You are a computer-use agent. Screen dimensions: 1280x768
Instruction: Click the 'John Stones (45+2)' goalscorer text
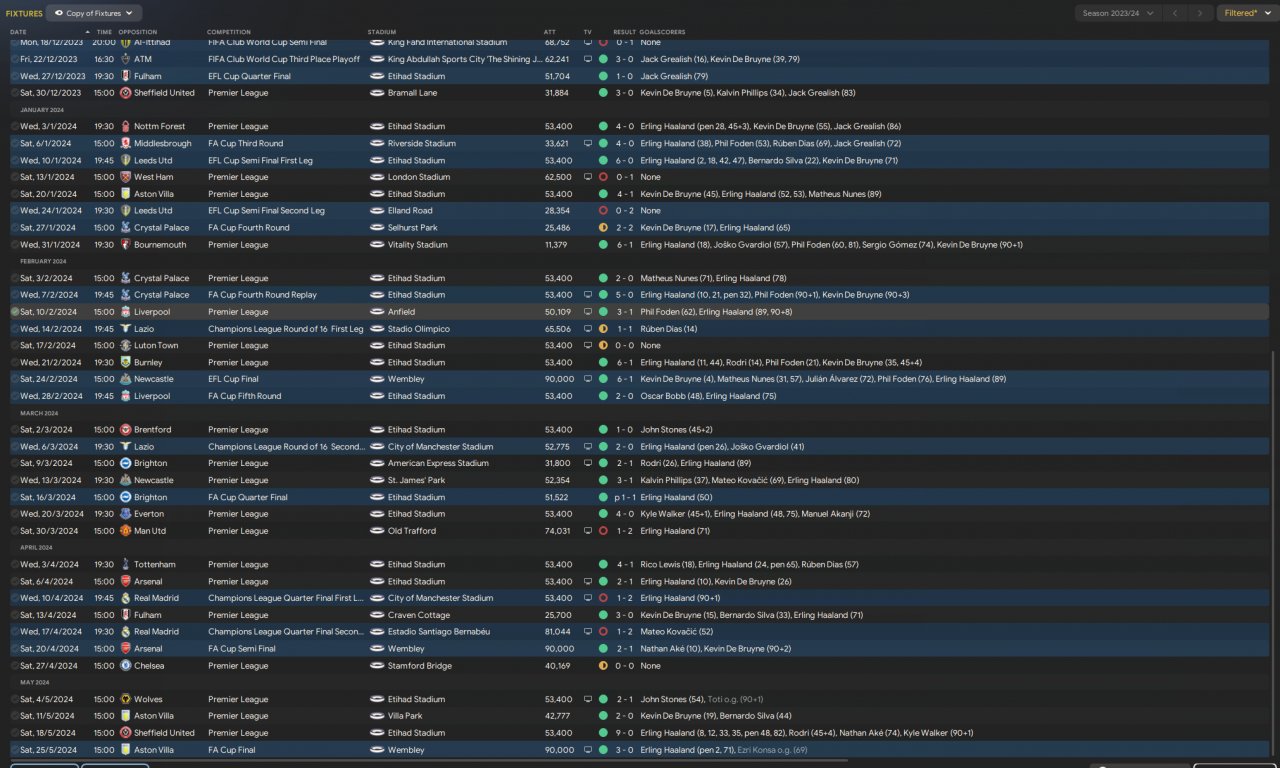click(677, 430)
